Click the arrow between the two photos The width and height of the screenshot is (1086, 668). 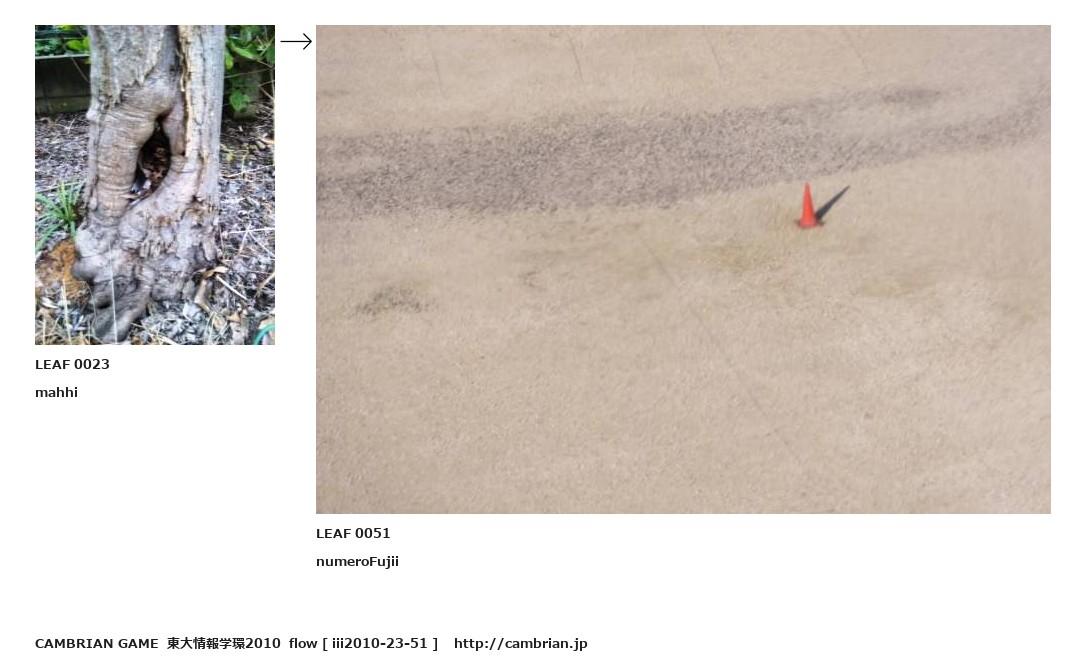point(296,42)
